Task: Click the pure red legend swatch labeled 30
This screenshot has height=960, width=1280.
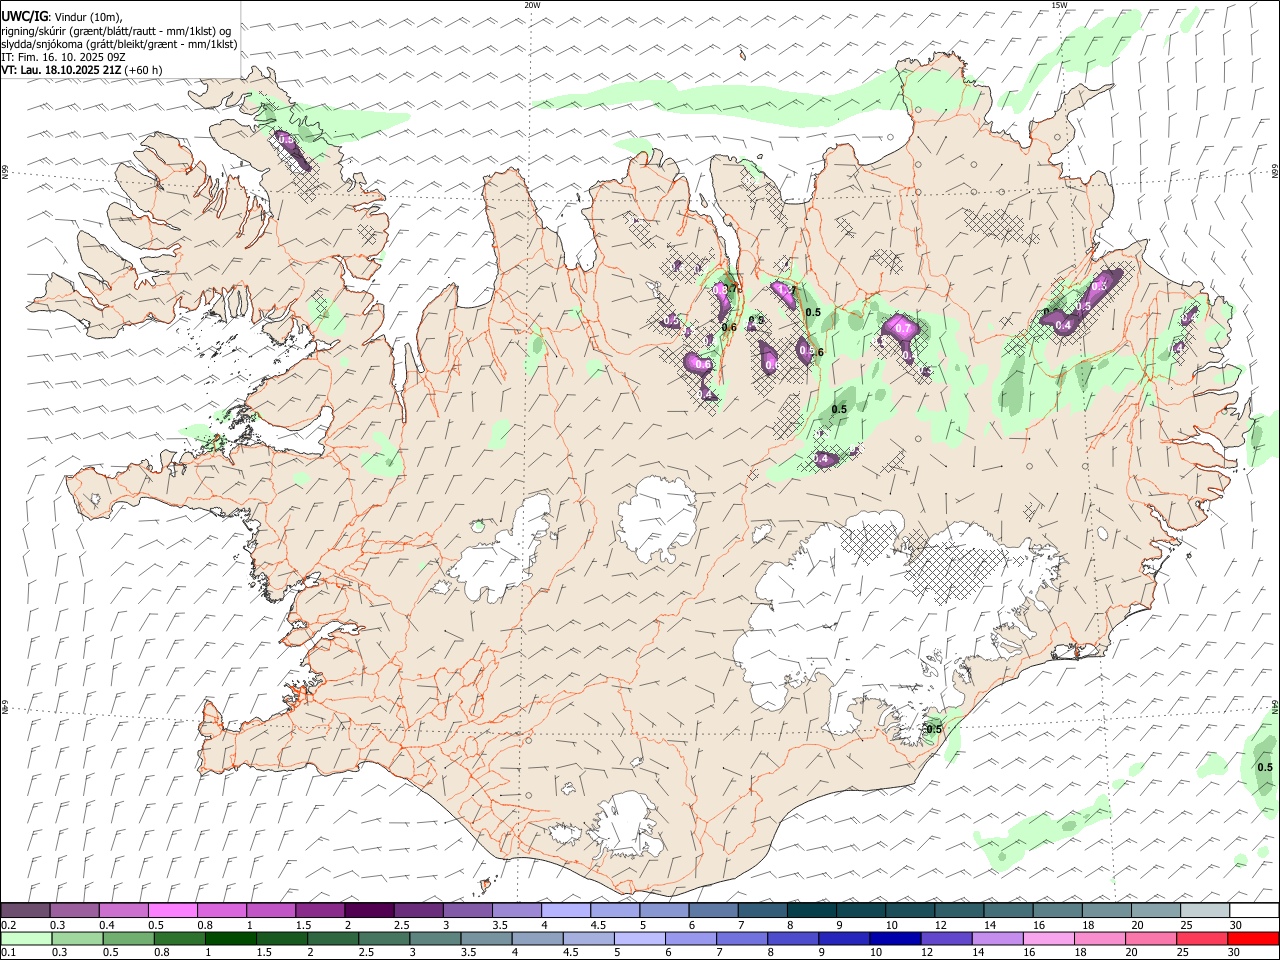Action: coord(1253,939)
